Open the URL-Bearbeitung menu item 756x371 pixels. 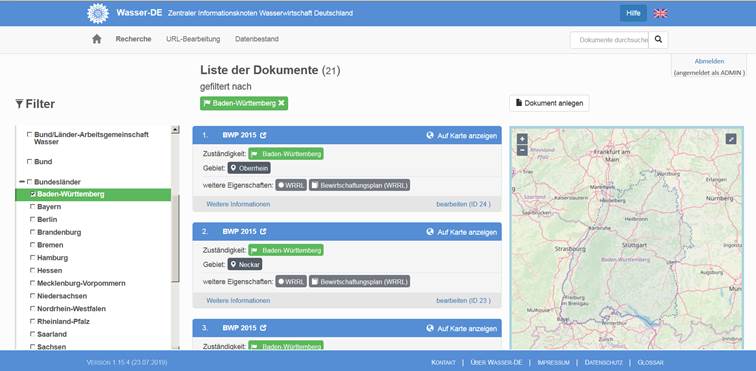click(x=193, y=39)
